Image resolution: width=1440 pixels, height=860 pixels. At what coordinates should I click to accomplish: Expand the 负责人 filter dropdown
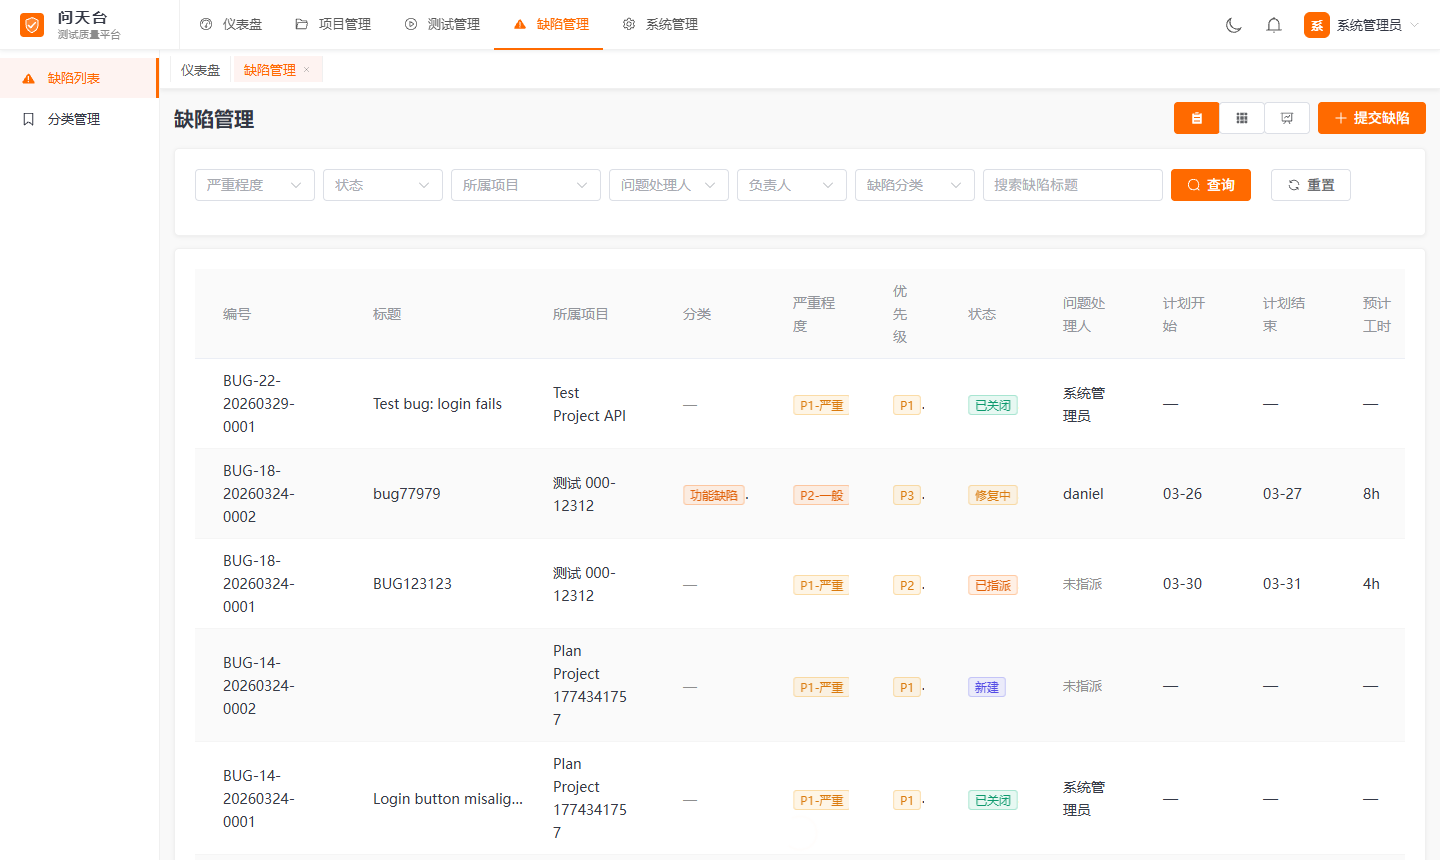(792, 185)
